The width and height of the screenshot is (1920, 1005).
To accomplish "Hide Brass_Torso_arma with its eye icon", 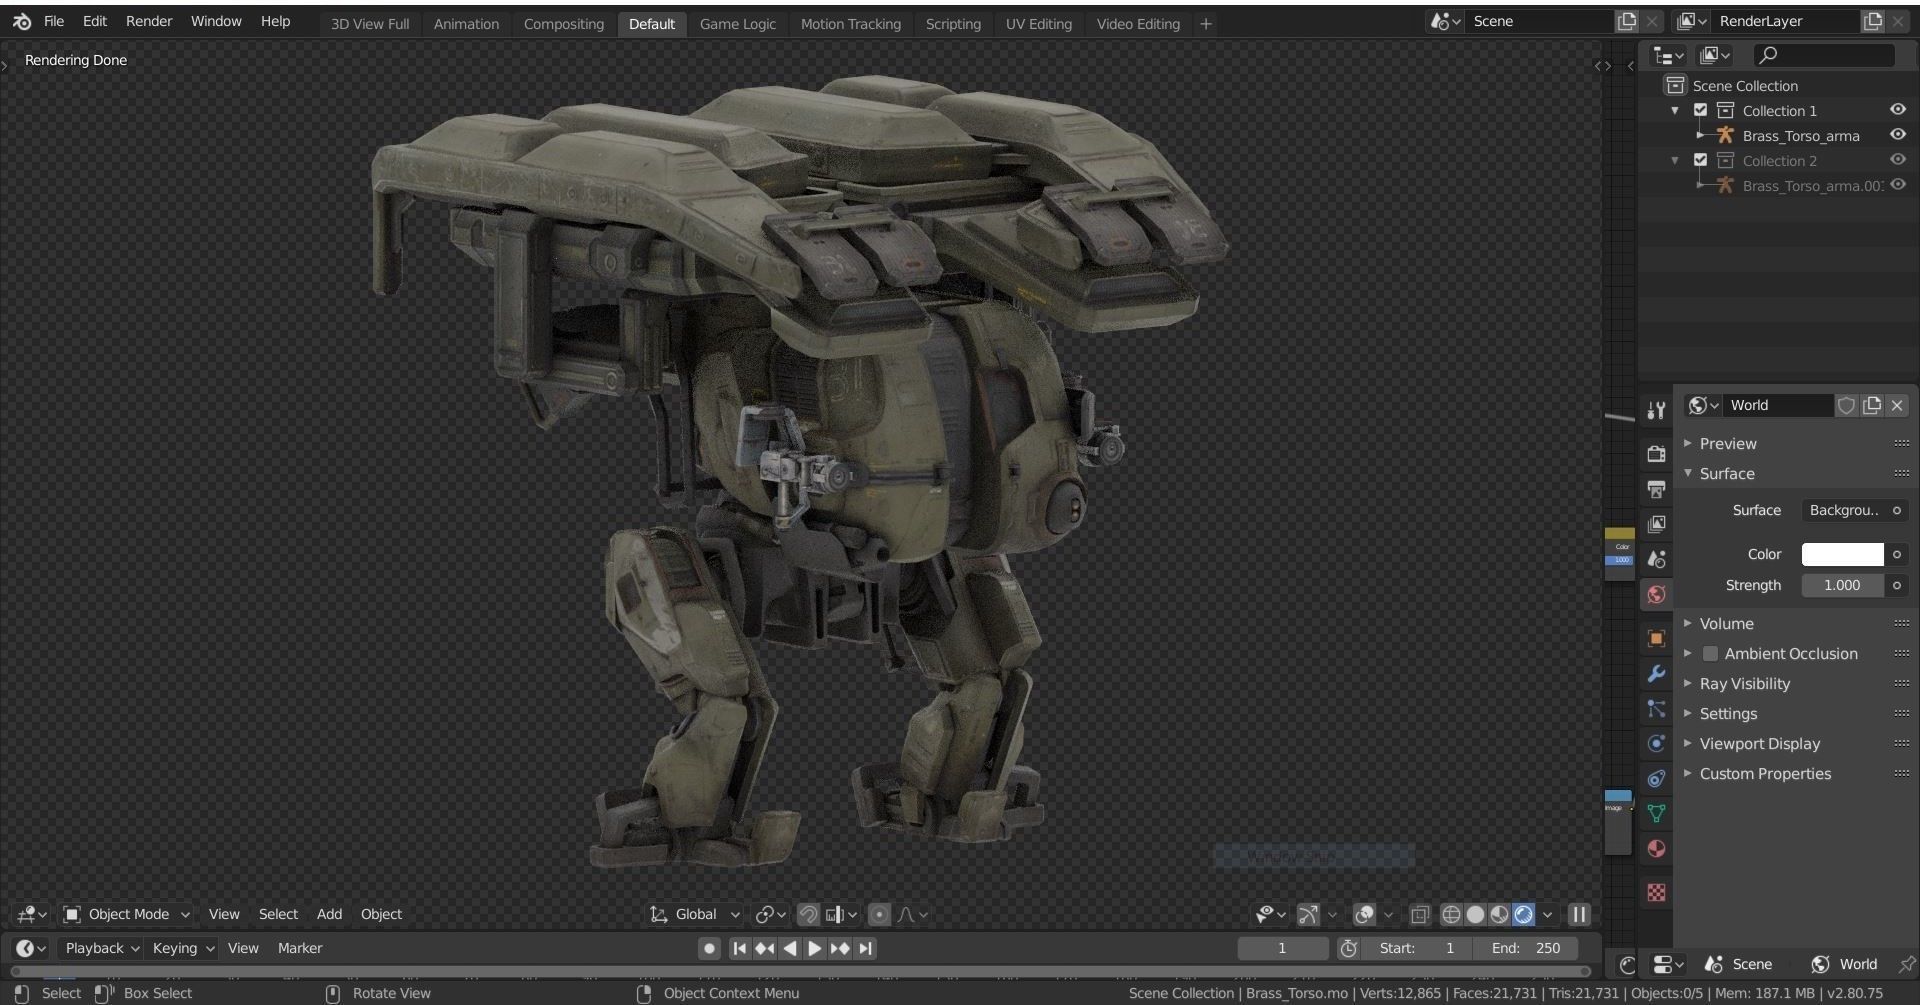I will pyautogui.click(x=1897, y=135).
